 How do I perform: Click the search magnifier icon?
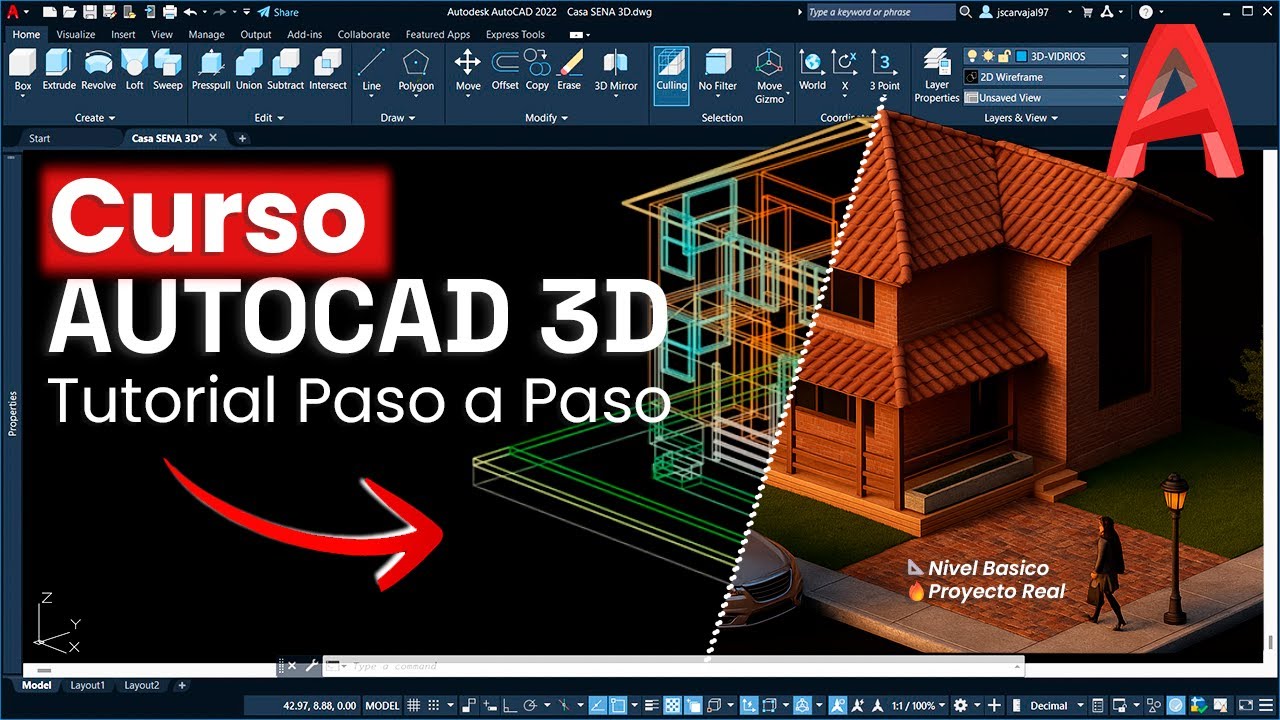pyautogui.click(x=965, y=12)
